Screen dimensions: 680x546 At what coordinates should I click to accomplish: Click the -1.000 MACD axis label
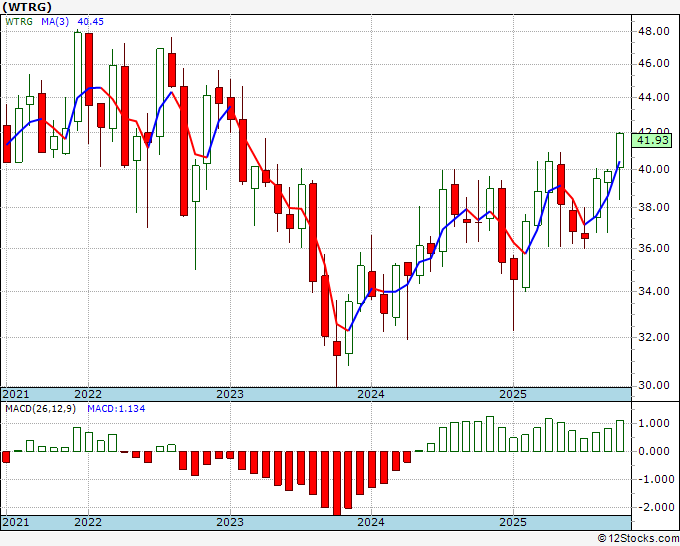[654, 479]
